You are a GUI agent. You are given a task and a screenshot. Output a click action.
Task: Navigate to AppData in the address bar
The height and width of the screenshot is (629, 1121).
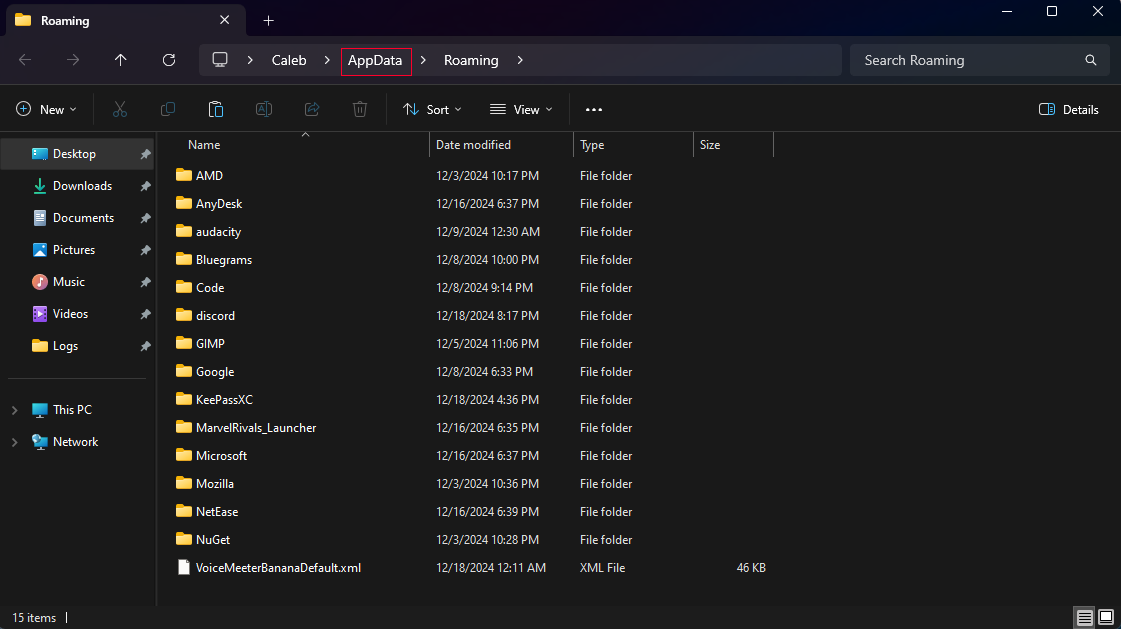375,60
